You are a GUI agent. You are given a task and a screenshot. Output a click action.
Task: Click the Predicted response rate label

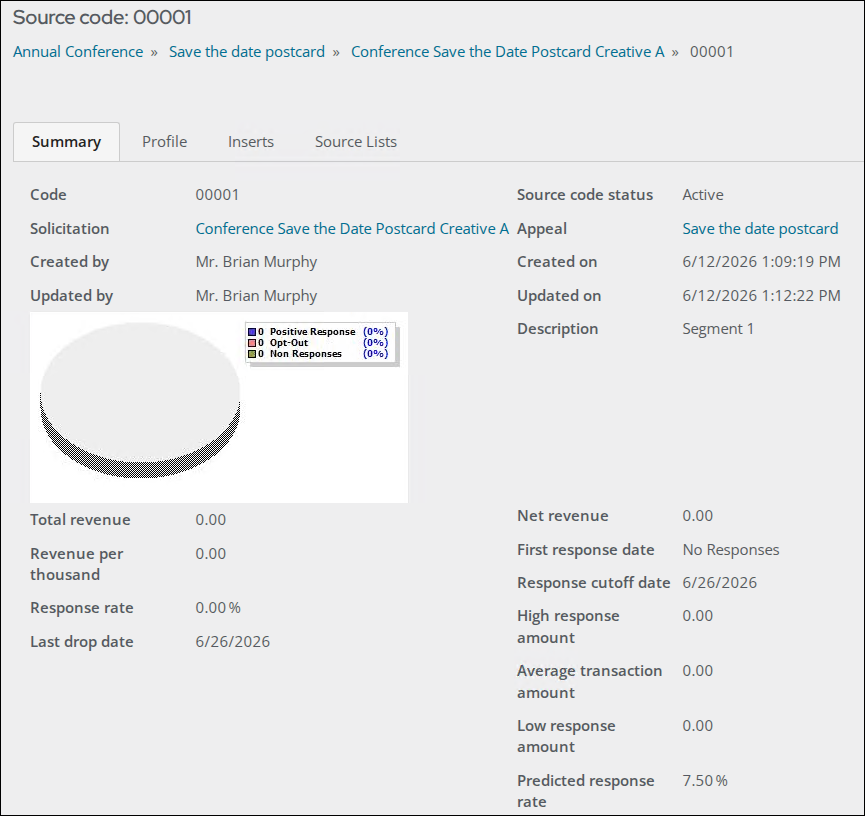(585, 791)
